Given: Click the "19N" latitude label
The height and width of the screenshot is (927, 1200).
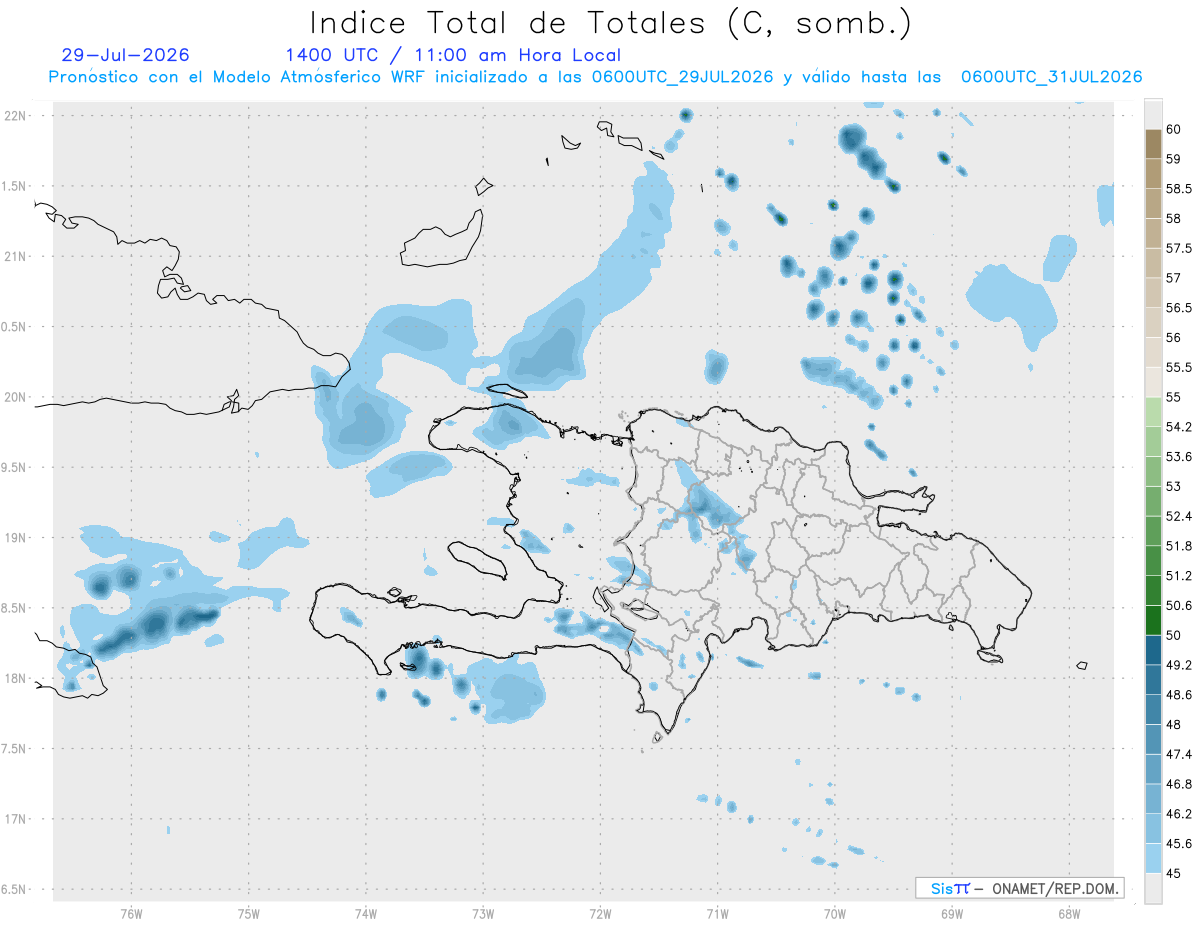Looking at the screenshot, I should 14,538.
